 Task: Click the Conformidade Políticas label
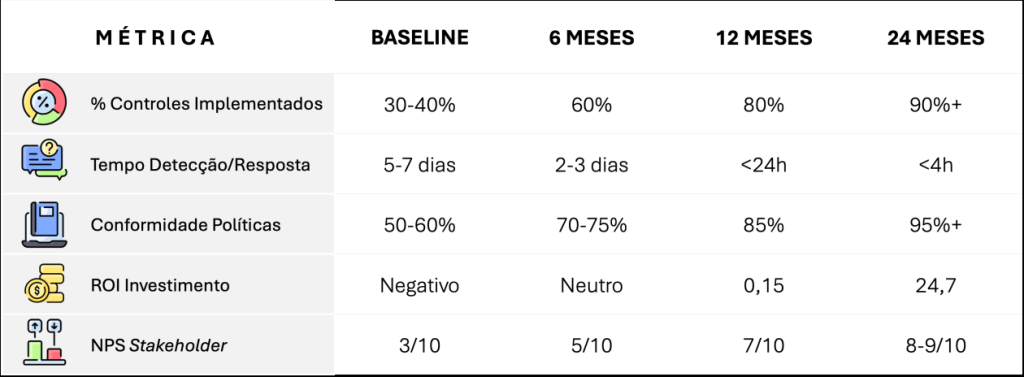pos(186,225)
